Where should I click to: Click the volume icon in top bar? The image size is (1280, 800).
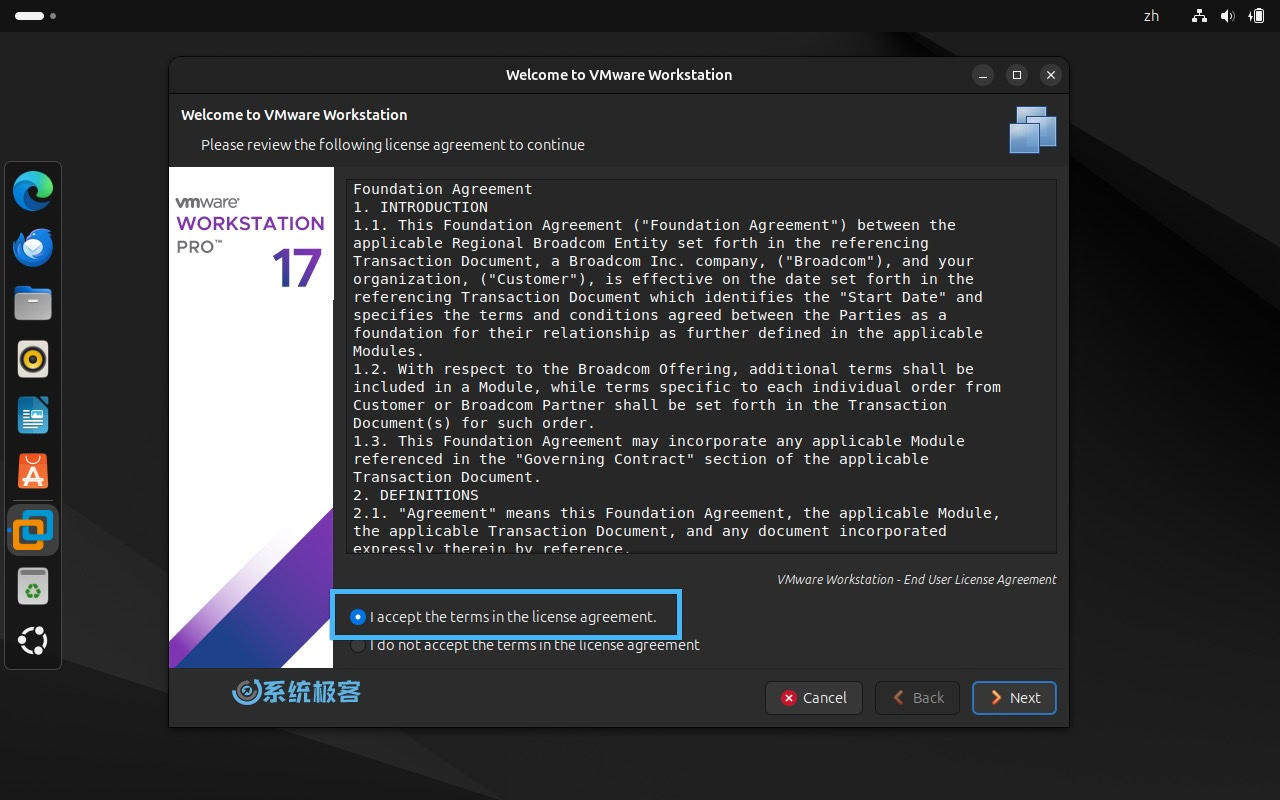[1227, 16]
